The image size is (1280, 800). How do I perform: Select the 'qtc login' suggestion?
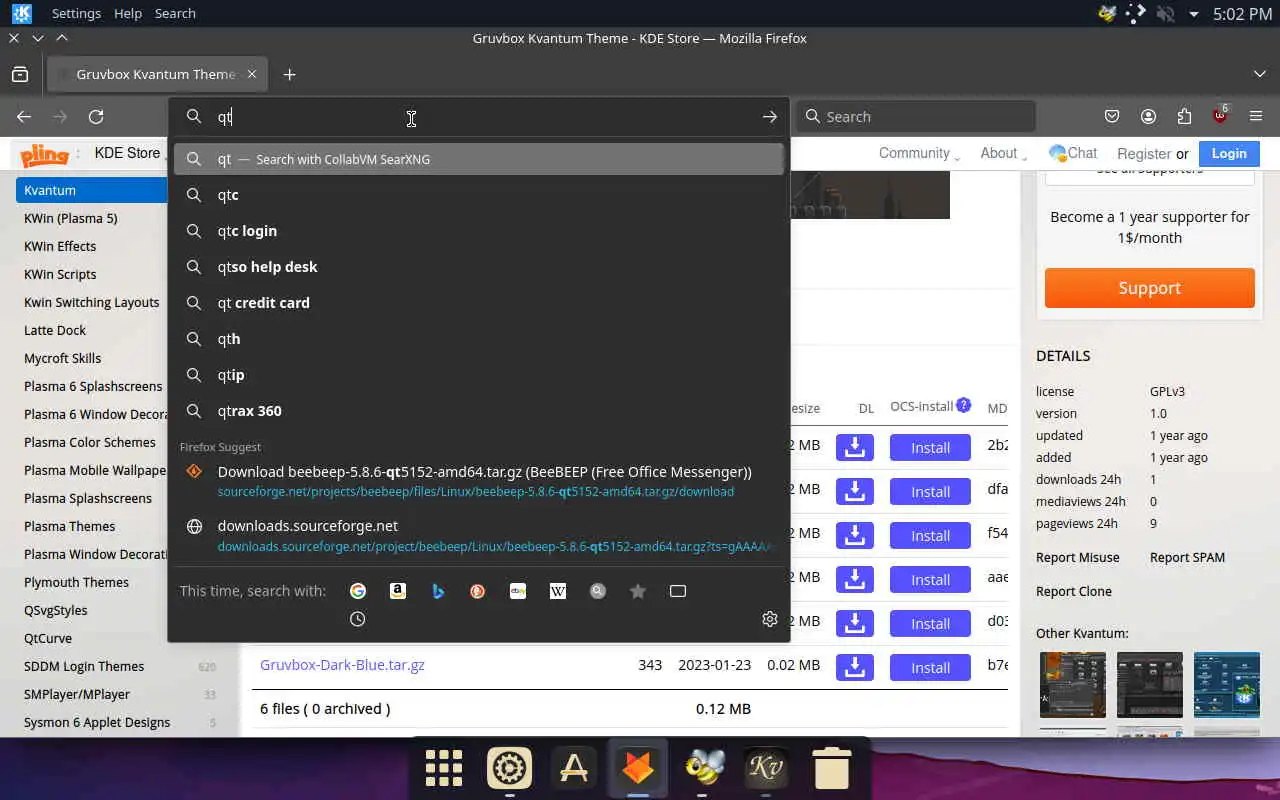point(479,231)
